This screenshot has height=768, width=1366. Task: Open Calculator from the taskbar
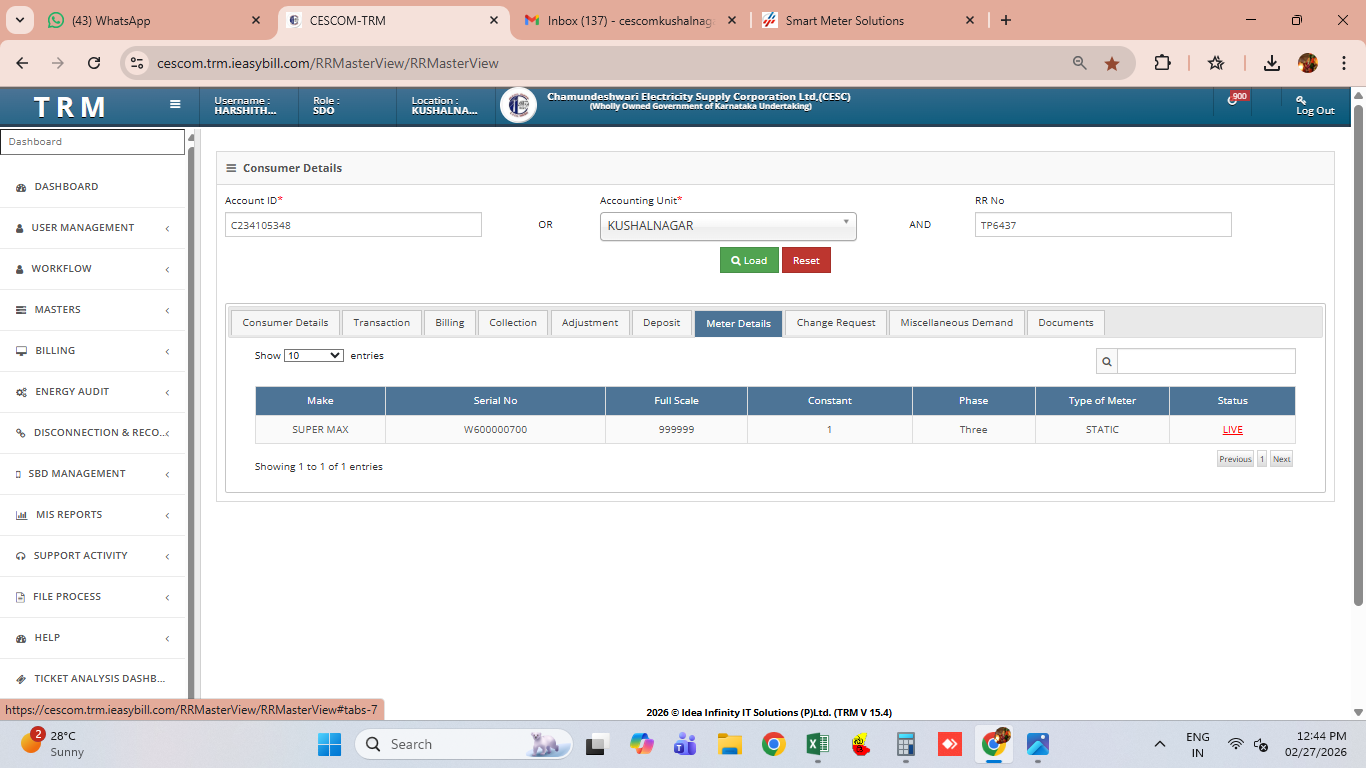(906, 744)
